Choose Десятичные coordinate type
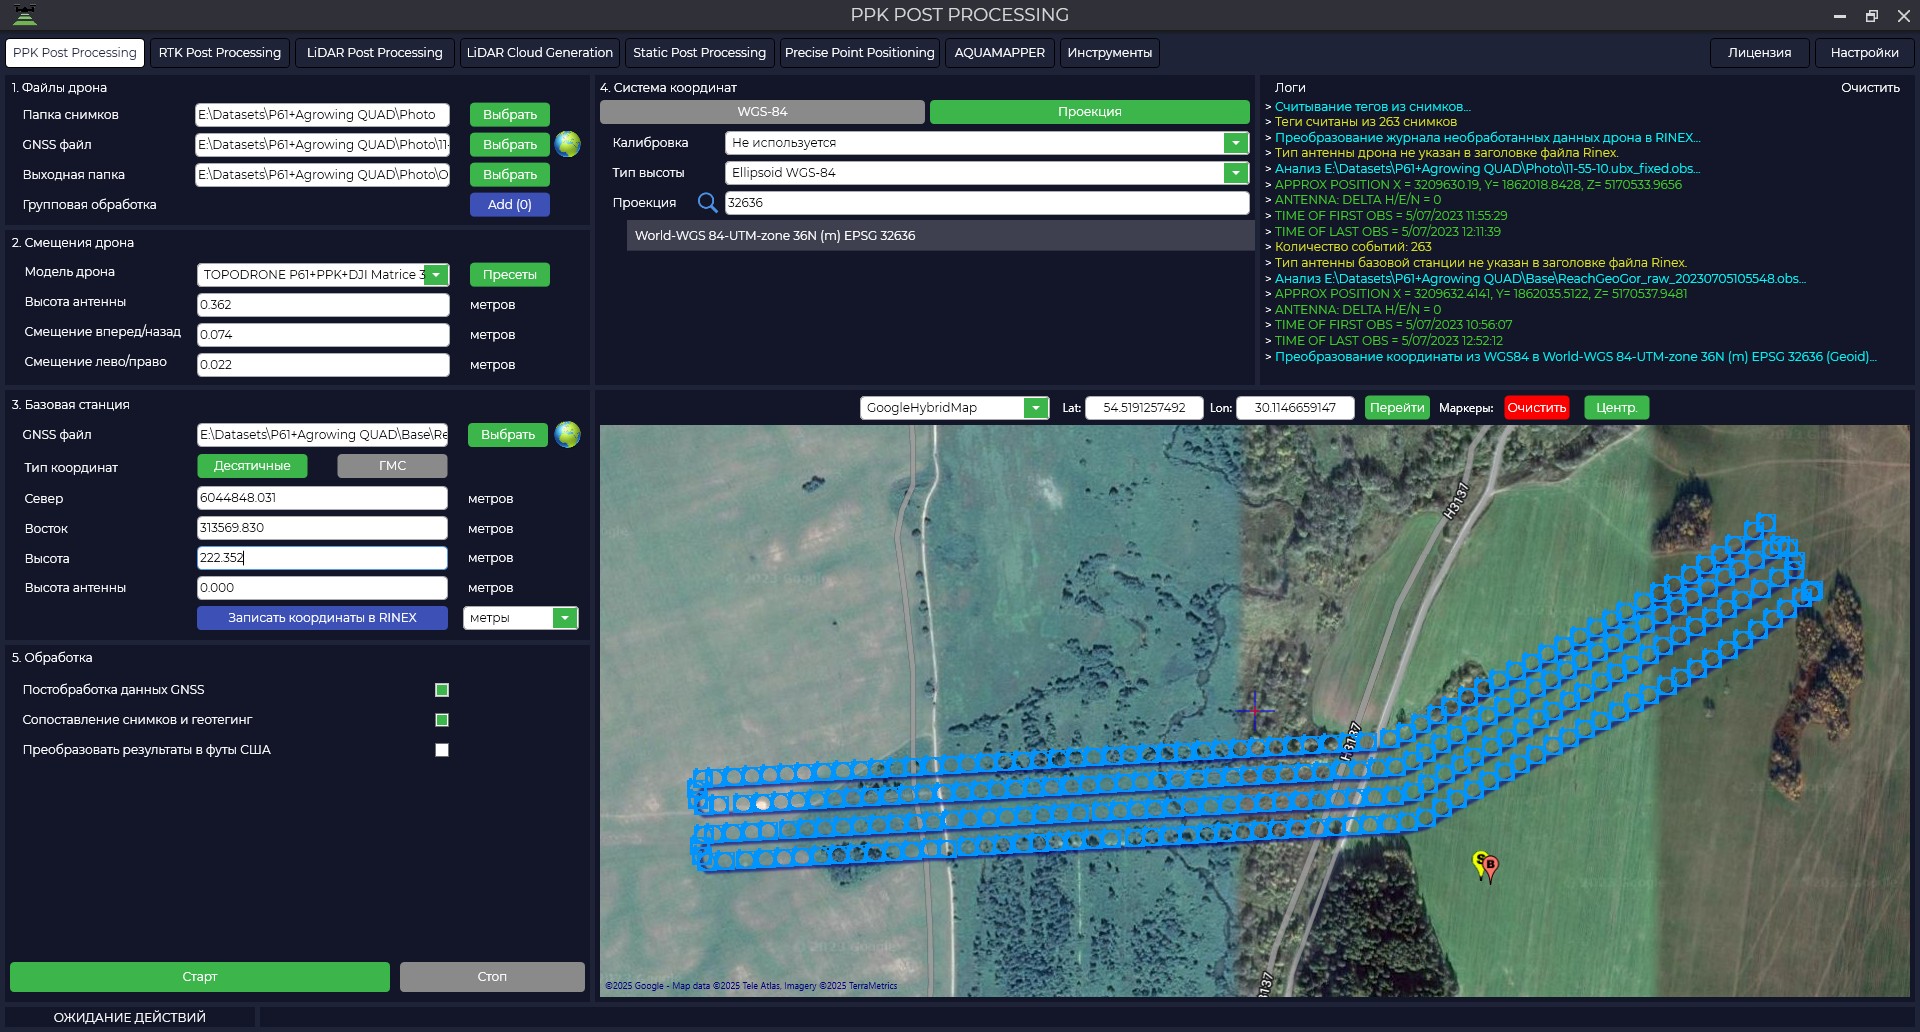Viewport: 1920px width, 1032px height. coord(252,466)
